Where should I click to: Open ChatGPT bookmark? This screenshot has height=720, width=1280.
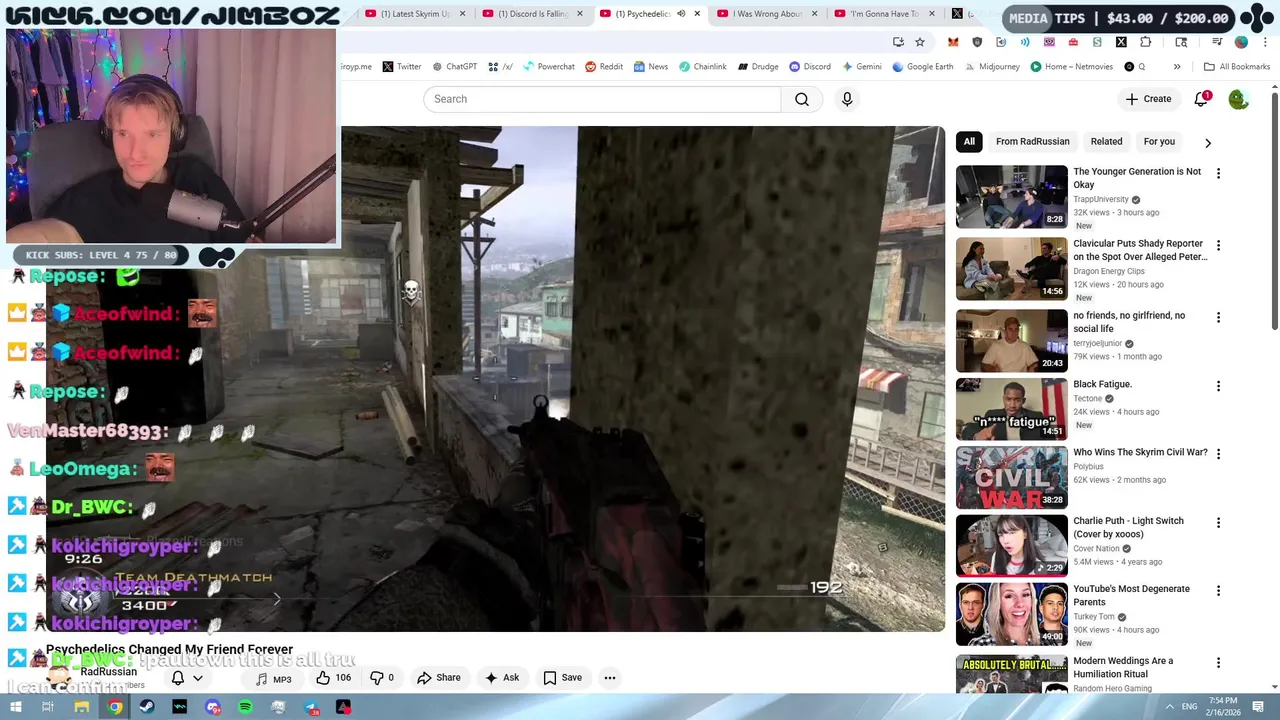tap(454, 67)
